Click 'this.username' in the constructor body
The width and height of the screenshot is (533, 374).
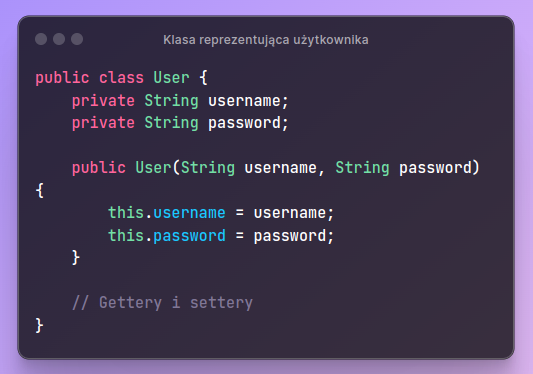167,213
